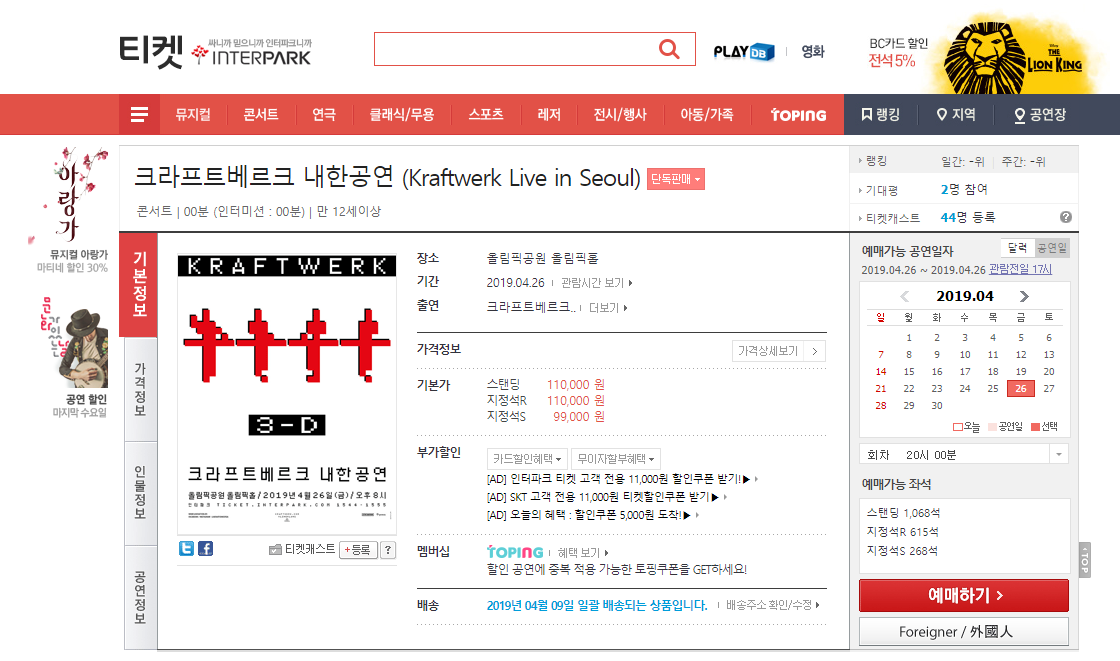Screen dimensions: 1120x661
Task: Click 44명 등록 ticketcast count
Action: coord(968,217)
